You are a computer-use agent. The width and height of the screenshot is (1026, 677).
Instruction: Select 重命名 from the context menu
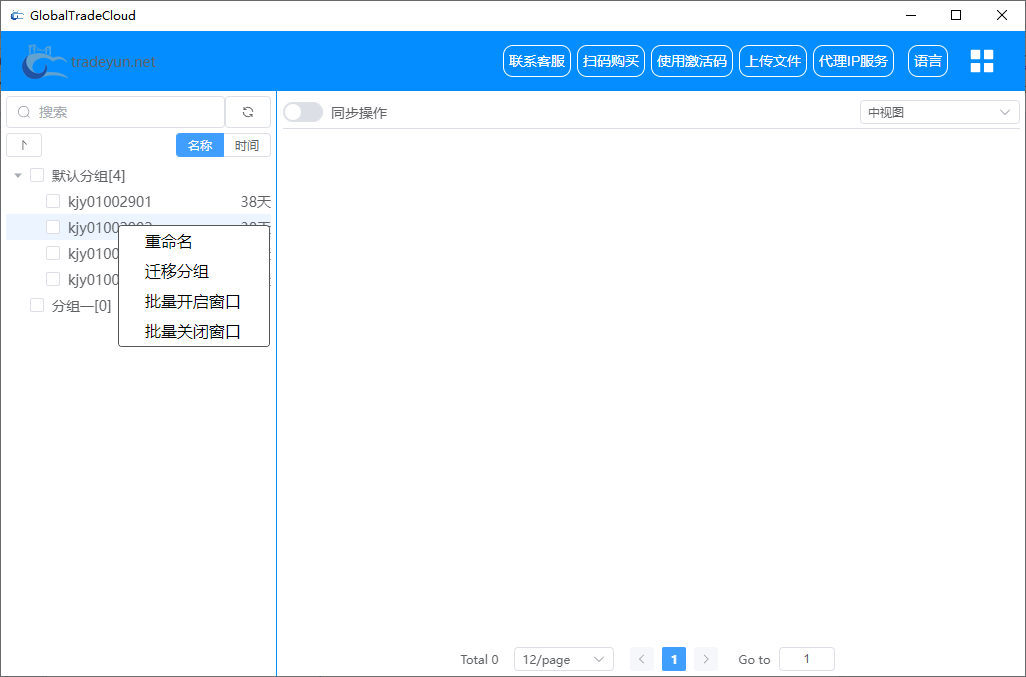coord(167,241)
